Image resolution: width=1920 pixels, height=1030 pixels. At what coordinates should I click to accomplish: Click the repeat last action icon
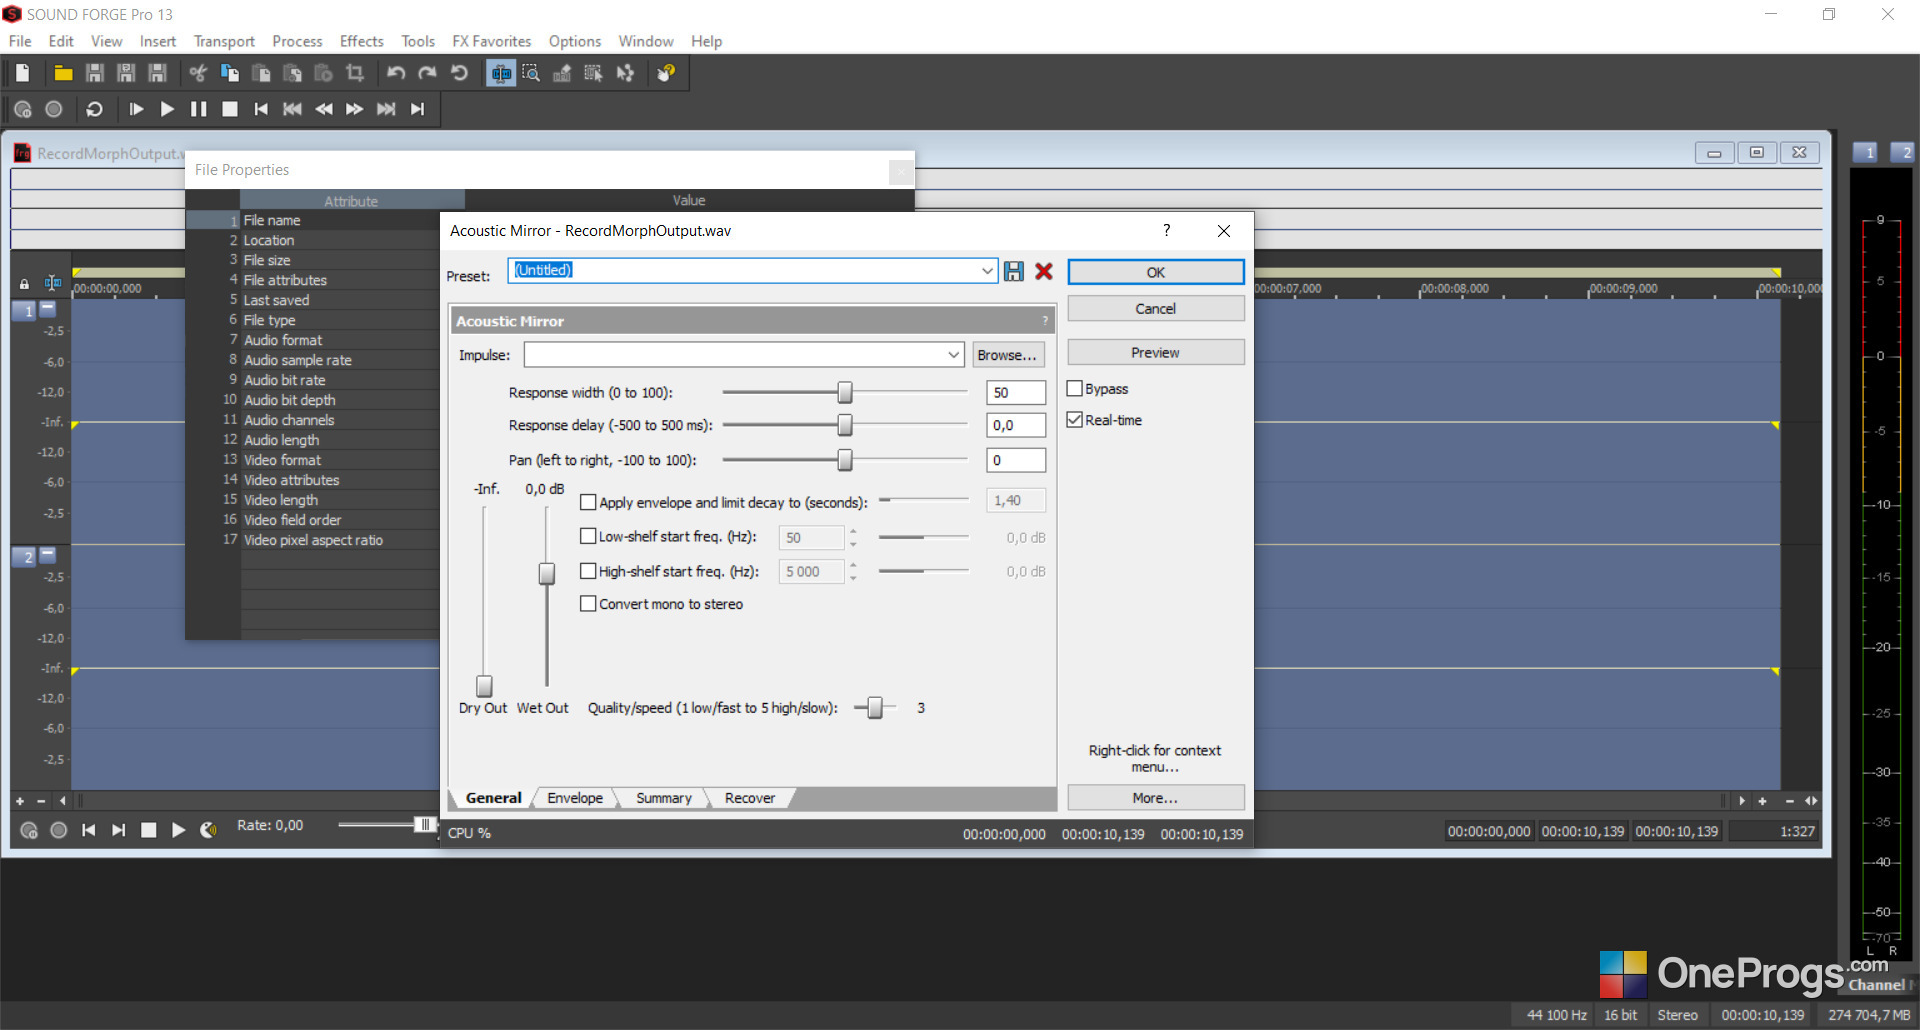pos(459,73)
